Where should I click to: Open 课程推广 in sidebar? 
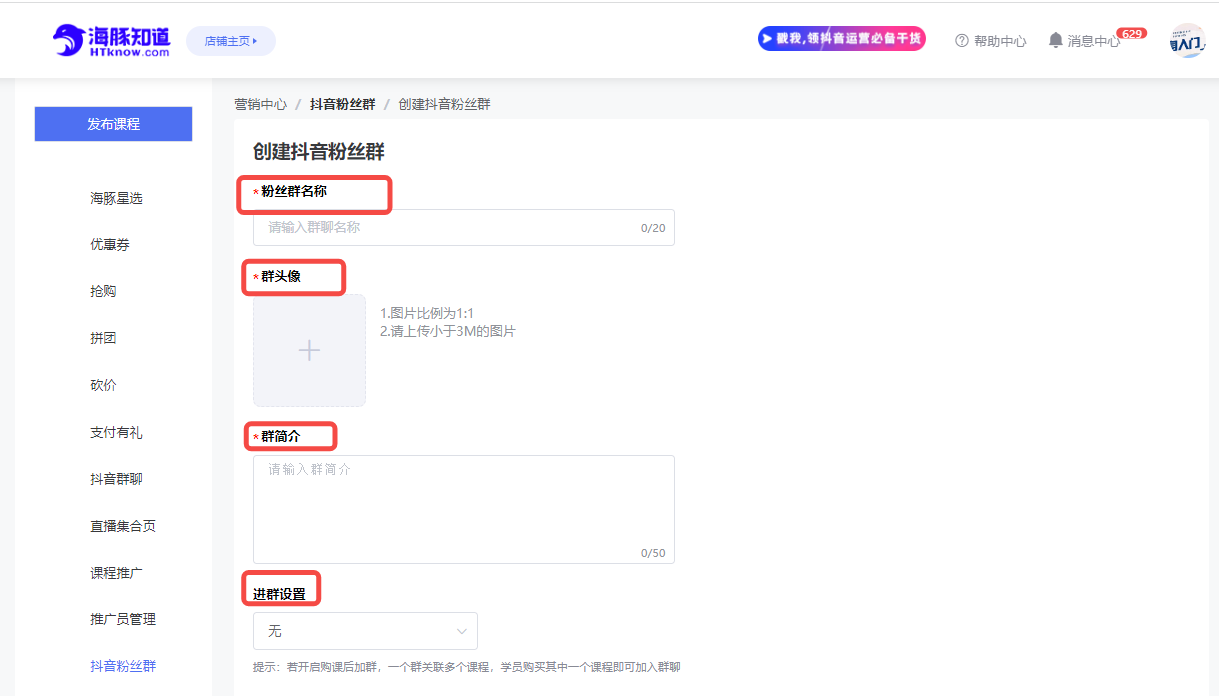(116, 573)
